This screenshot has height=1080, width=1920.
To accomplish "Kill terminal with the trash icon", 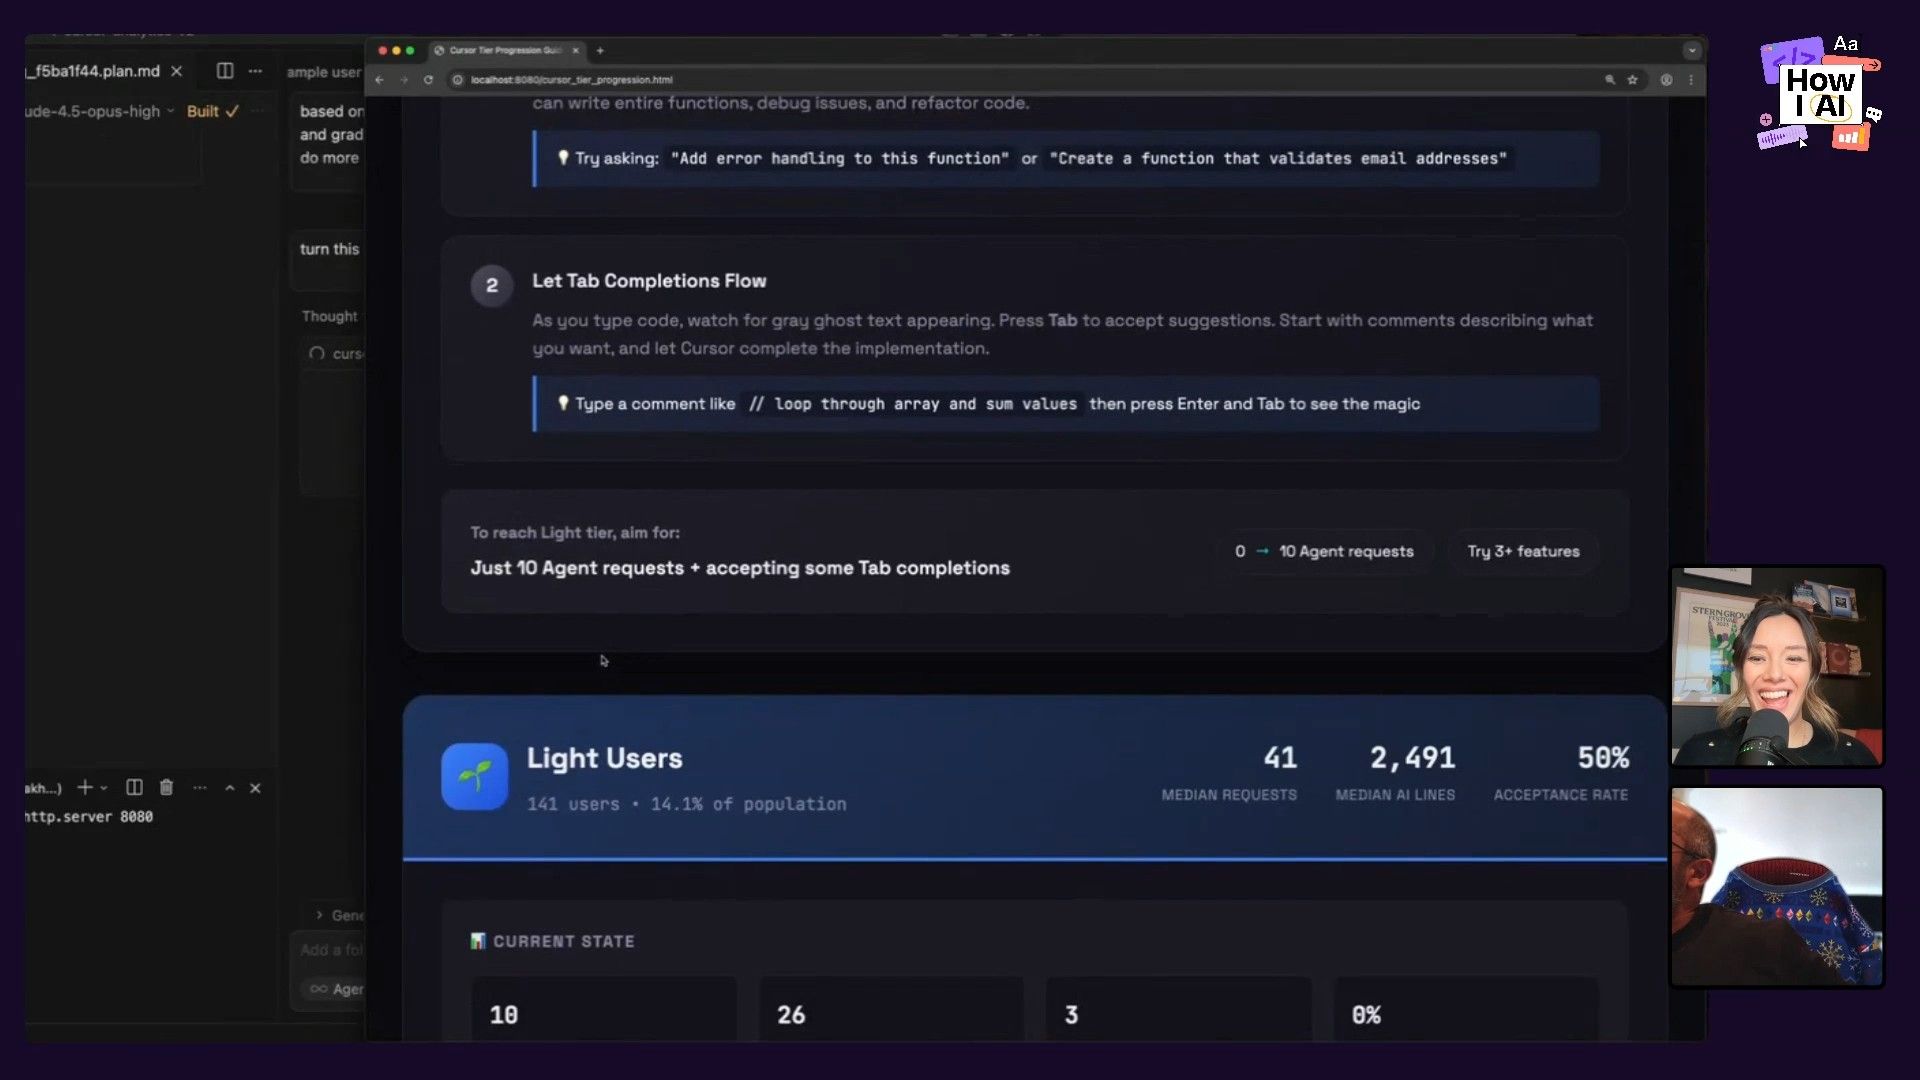I will pyautogui.click(x=166, y=788).
